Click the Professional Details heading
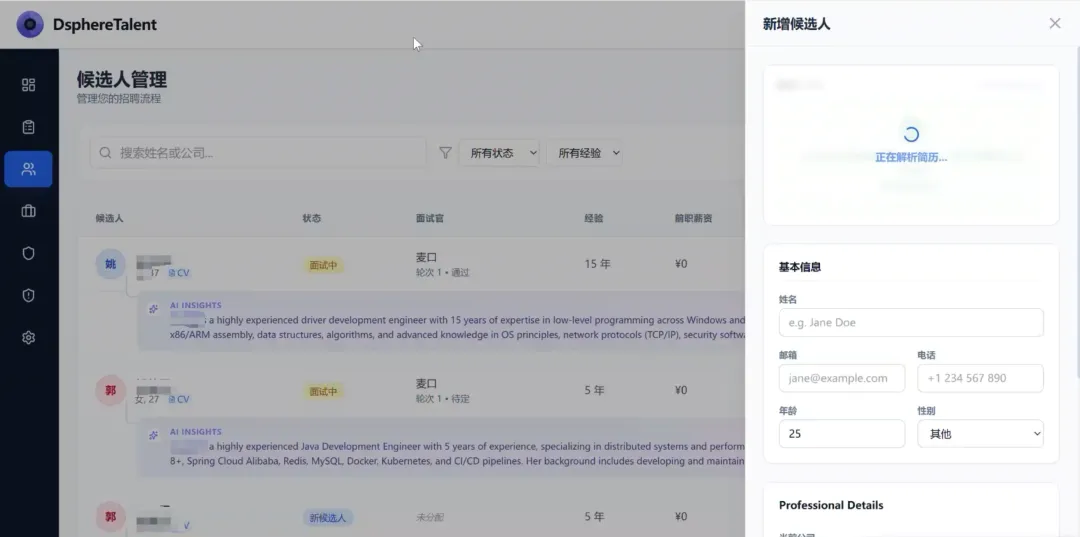Screen dimensions: 1080x537 pyautogui.click(x=831, y=505)
